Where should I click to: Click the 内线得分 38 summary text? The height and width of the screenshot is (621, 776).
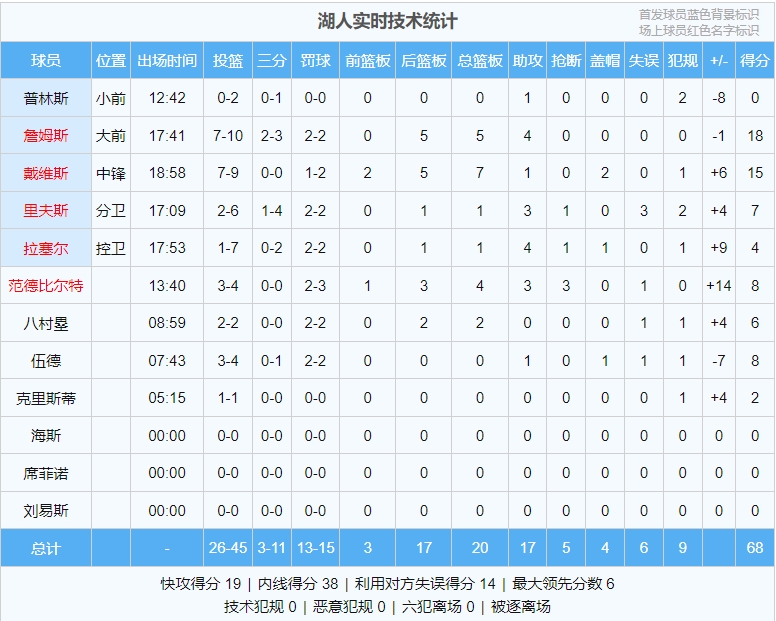(x=298, y=584)
